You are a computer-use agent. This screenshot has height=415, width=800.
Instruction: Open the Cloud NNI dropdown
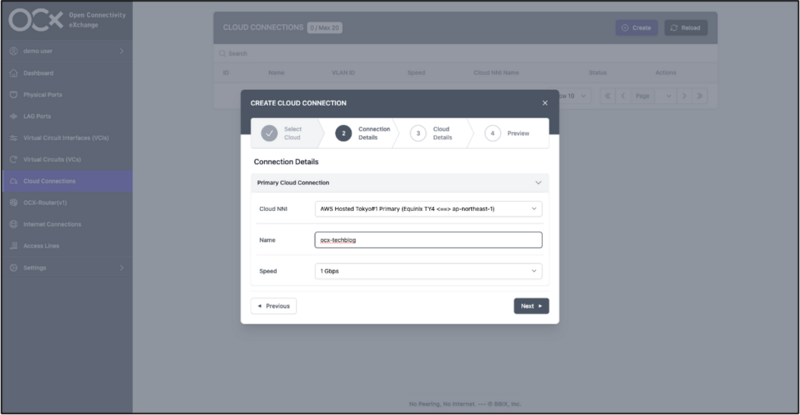click(428, 209)
